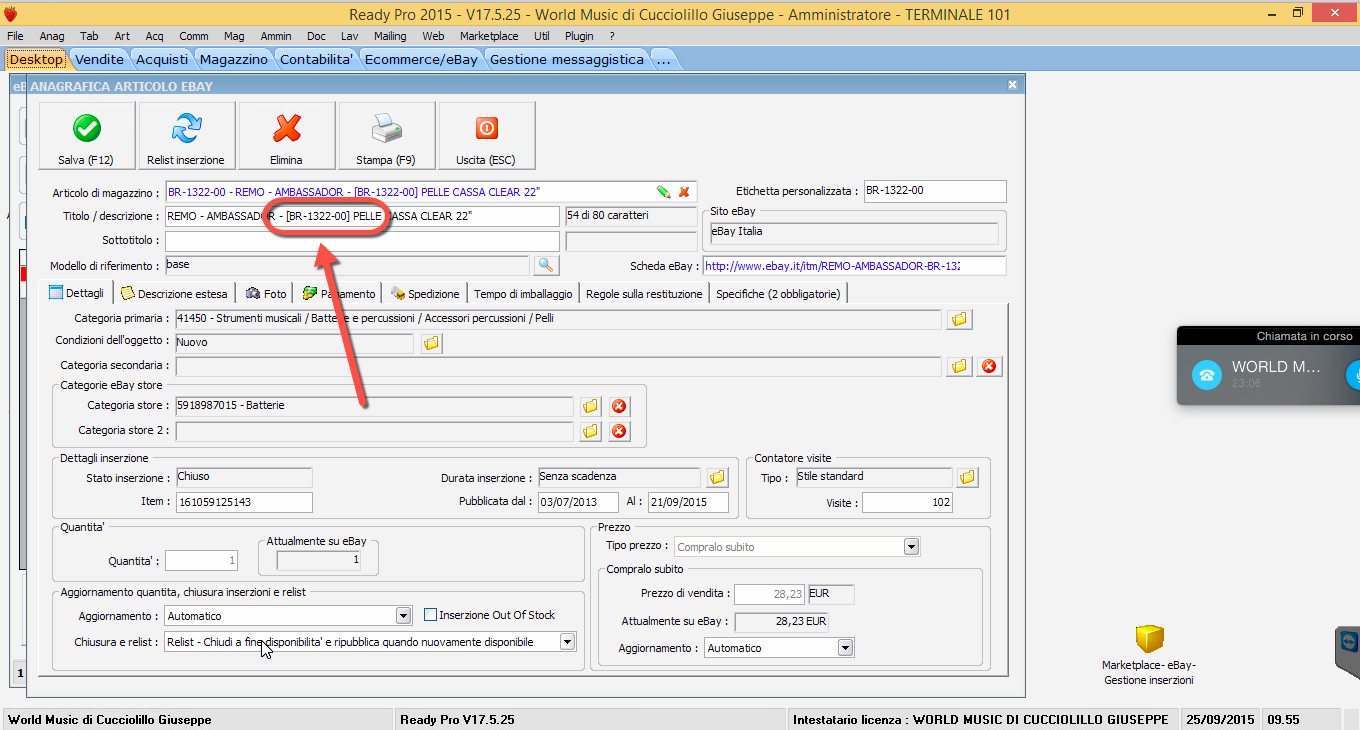Click the Salva (F12) green check button
1360x730 pixels.
(86, 136)
